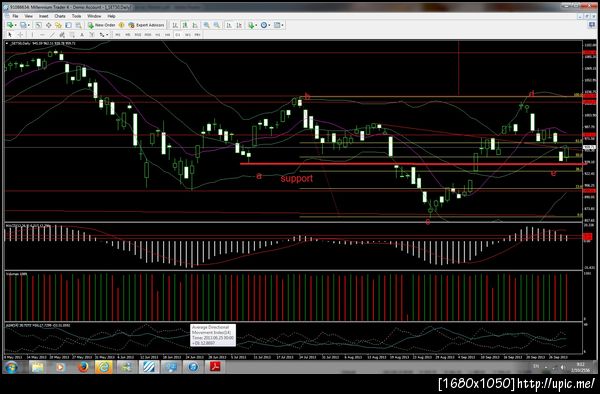Select the Arrows drawing tool
This screenshot has height=394, width=600.
point(102,35)
